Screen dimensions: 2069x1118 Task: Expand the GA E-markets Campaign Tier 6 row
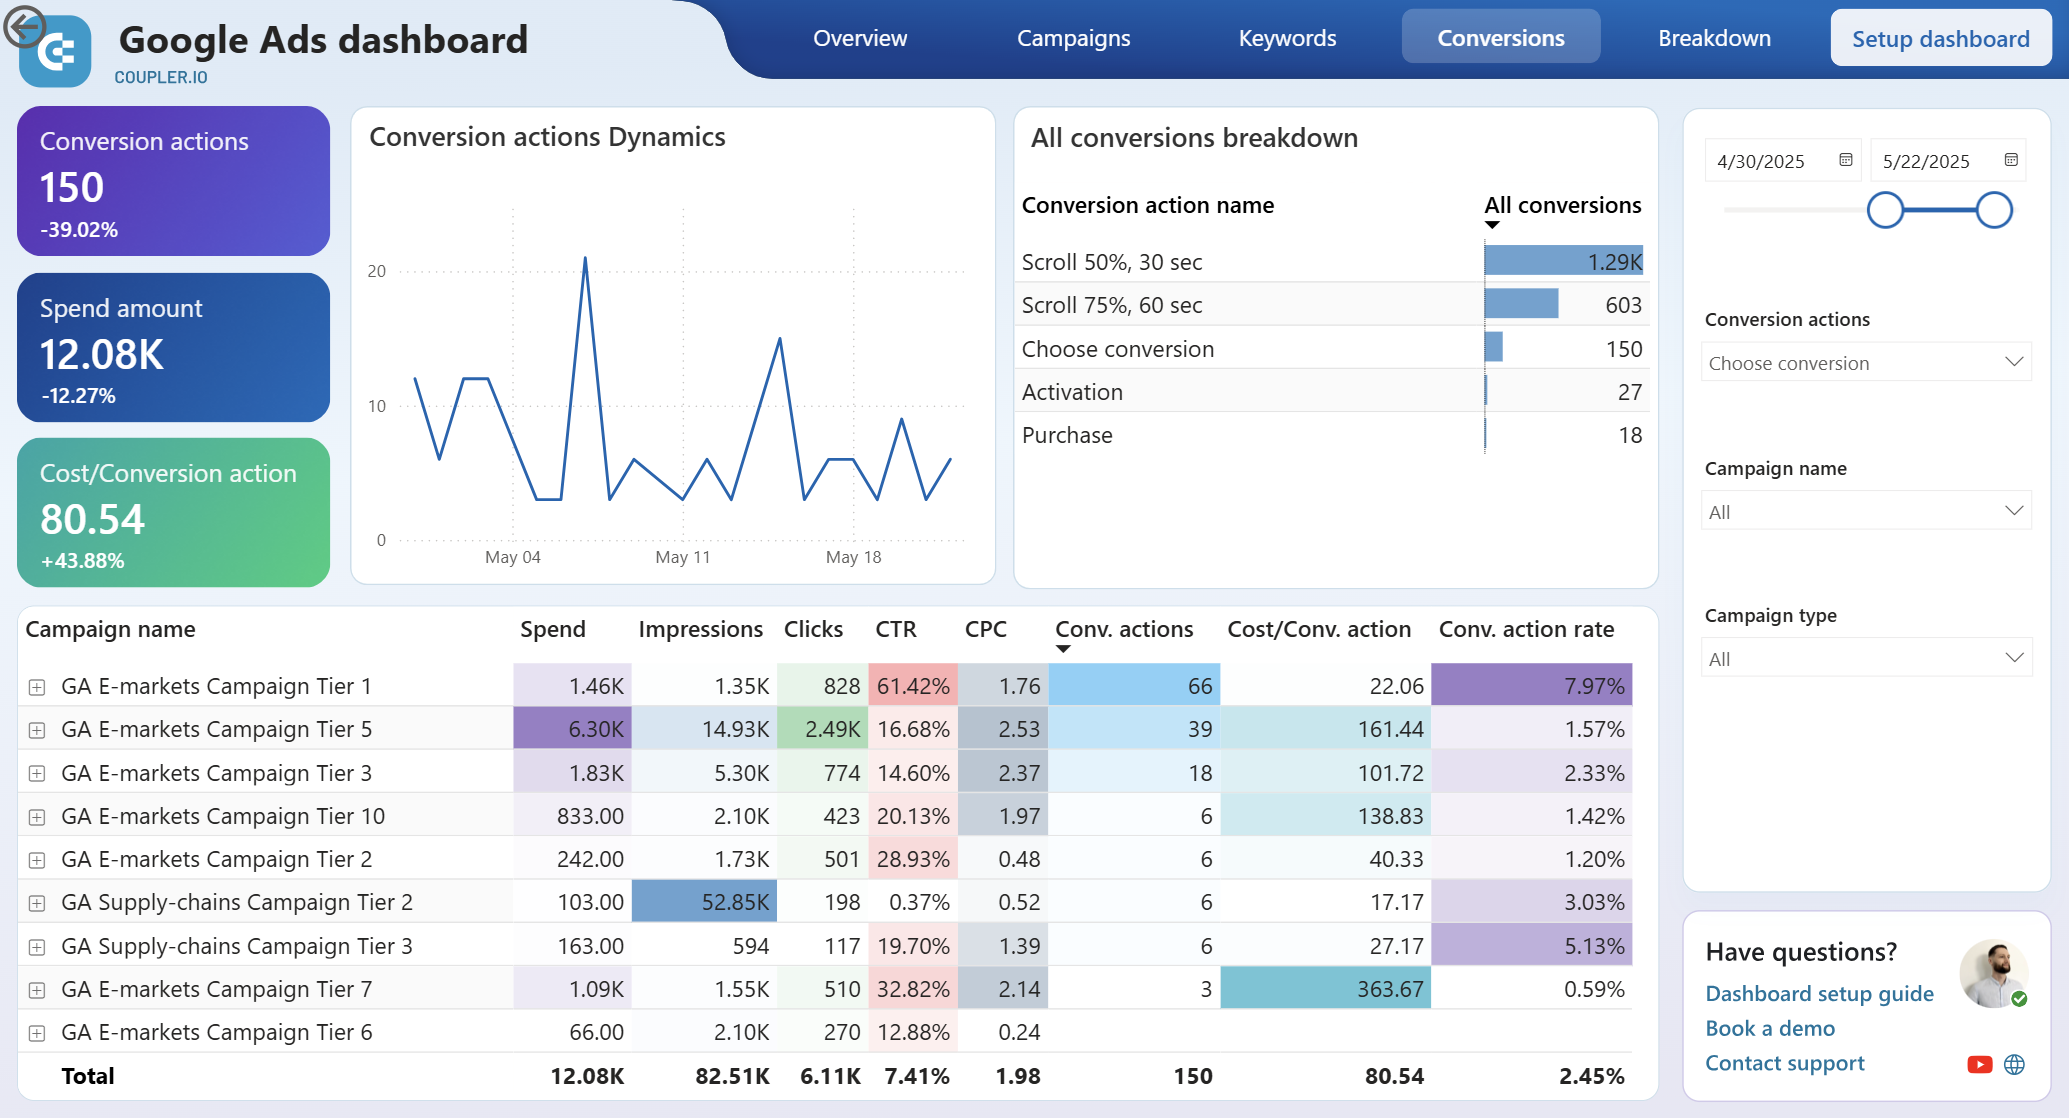37,1032
